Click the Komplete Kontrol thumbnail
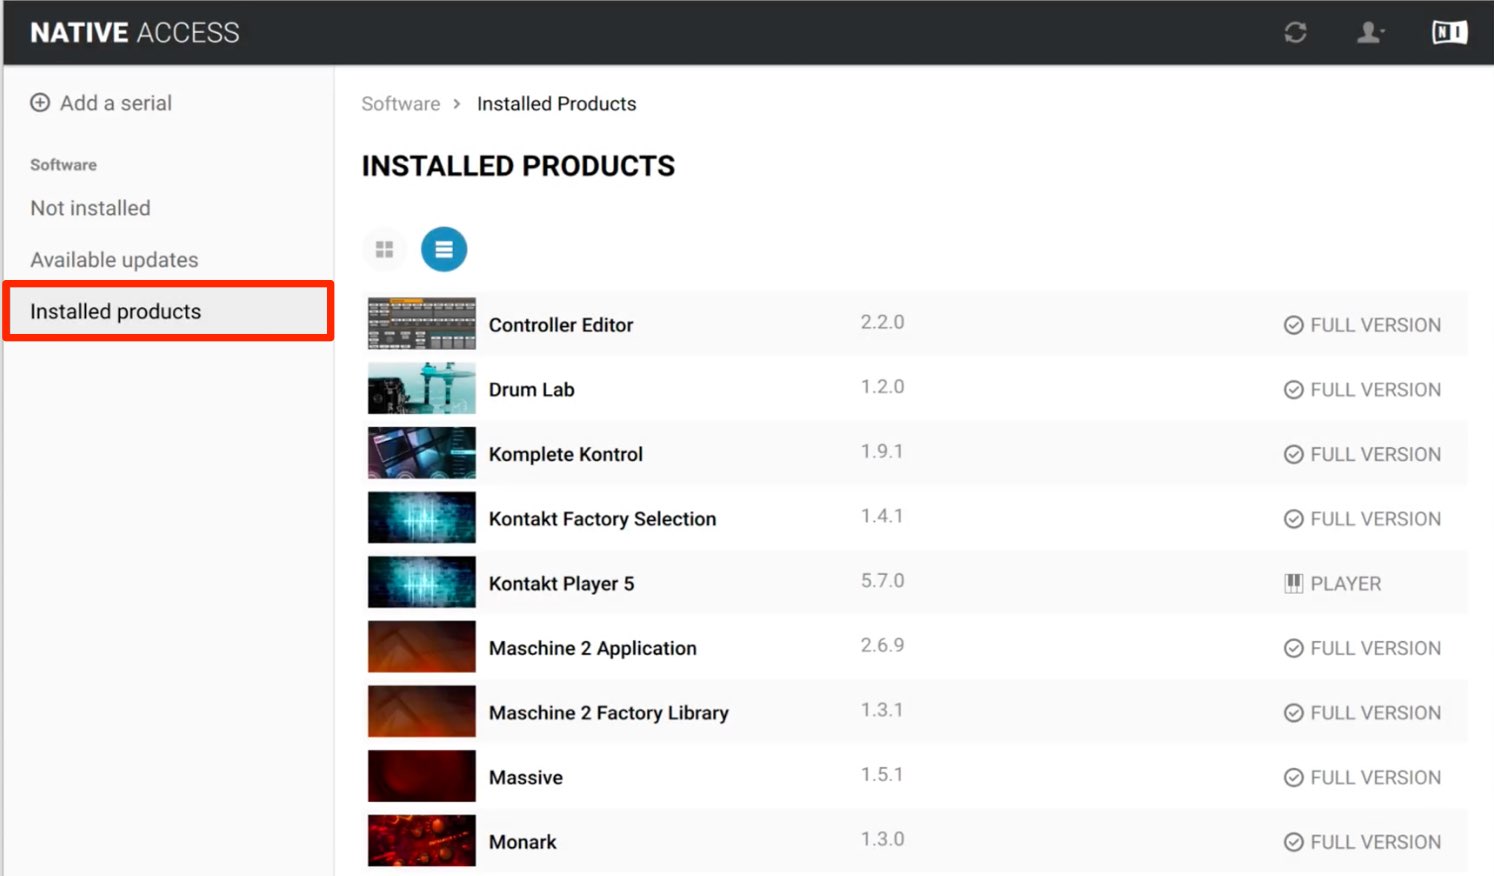This screenshot has height=876, width=1494. [x=421, y=453]
